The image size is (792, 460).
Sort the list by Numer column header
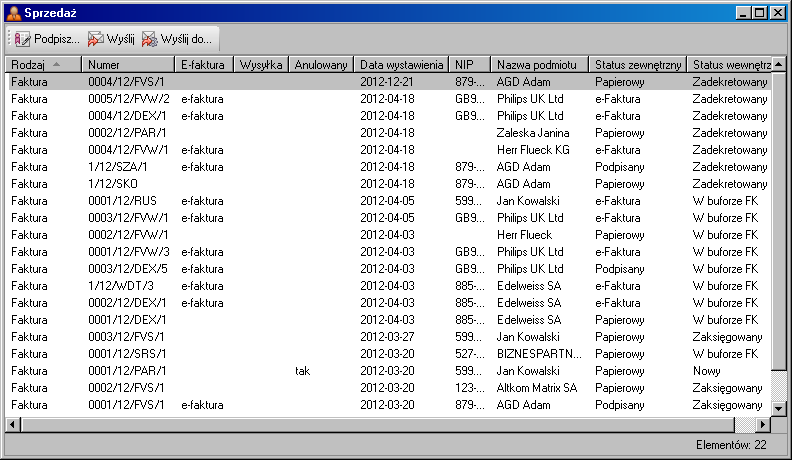click(x=126, y=64)
